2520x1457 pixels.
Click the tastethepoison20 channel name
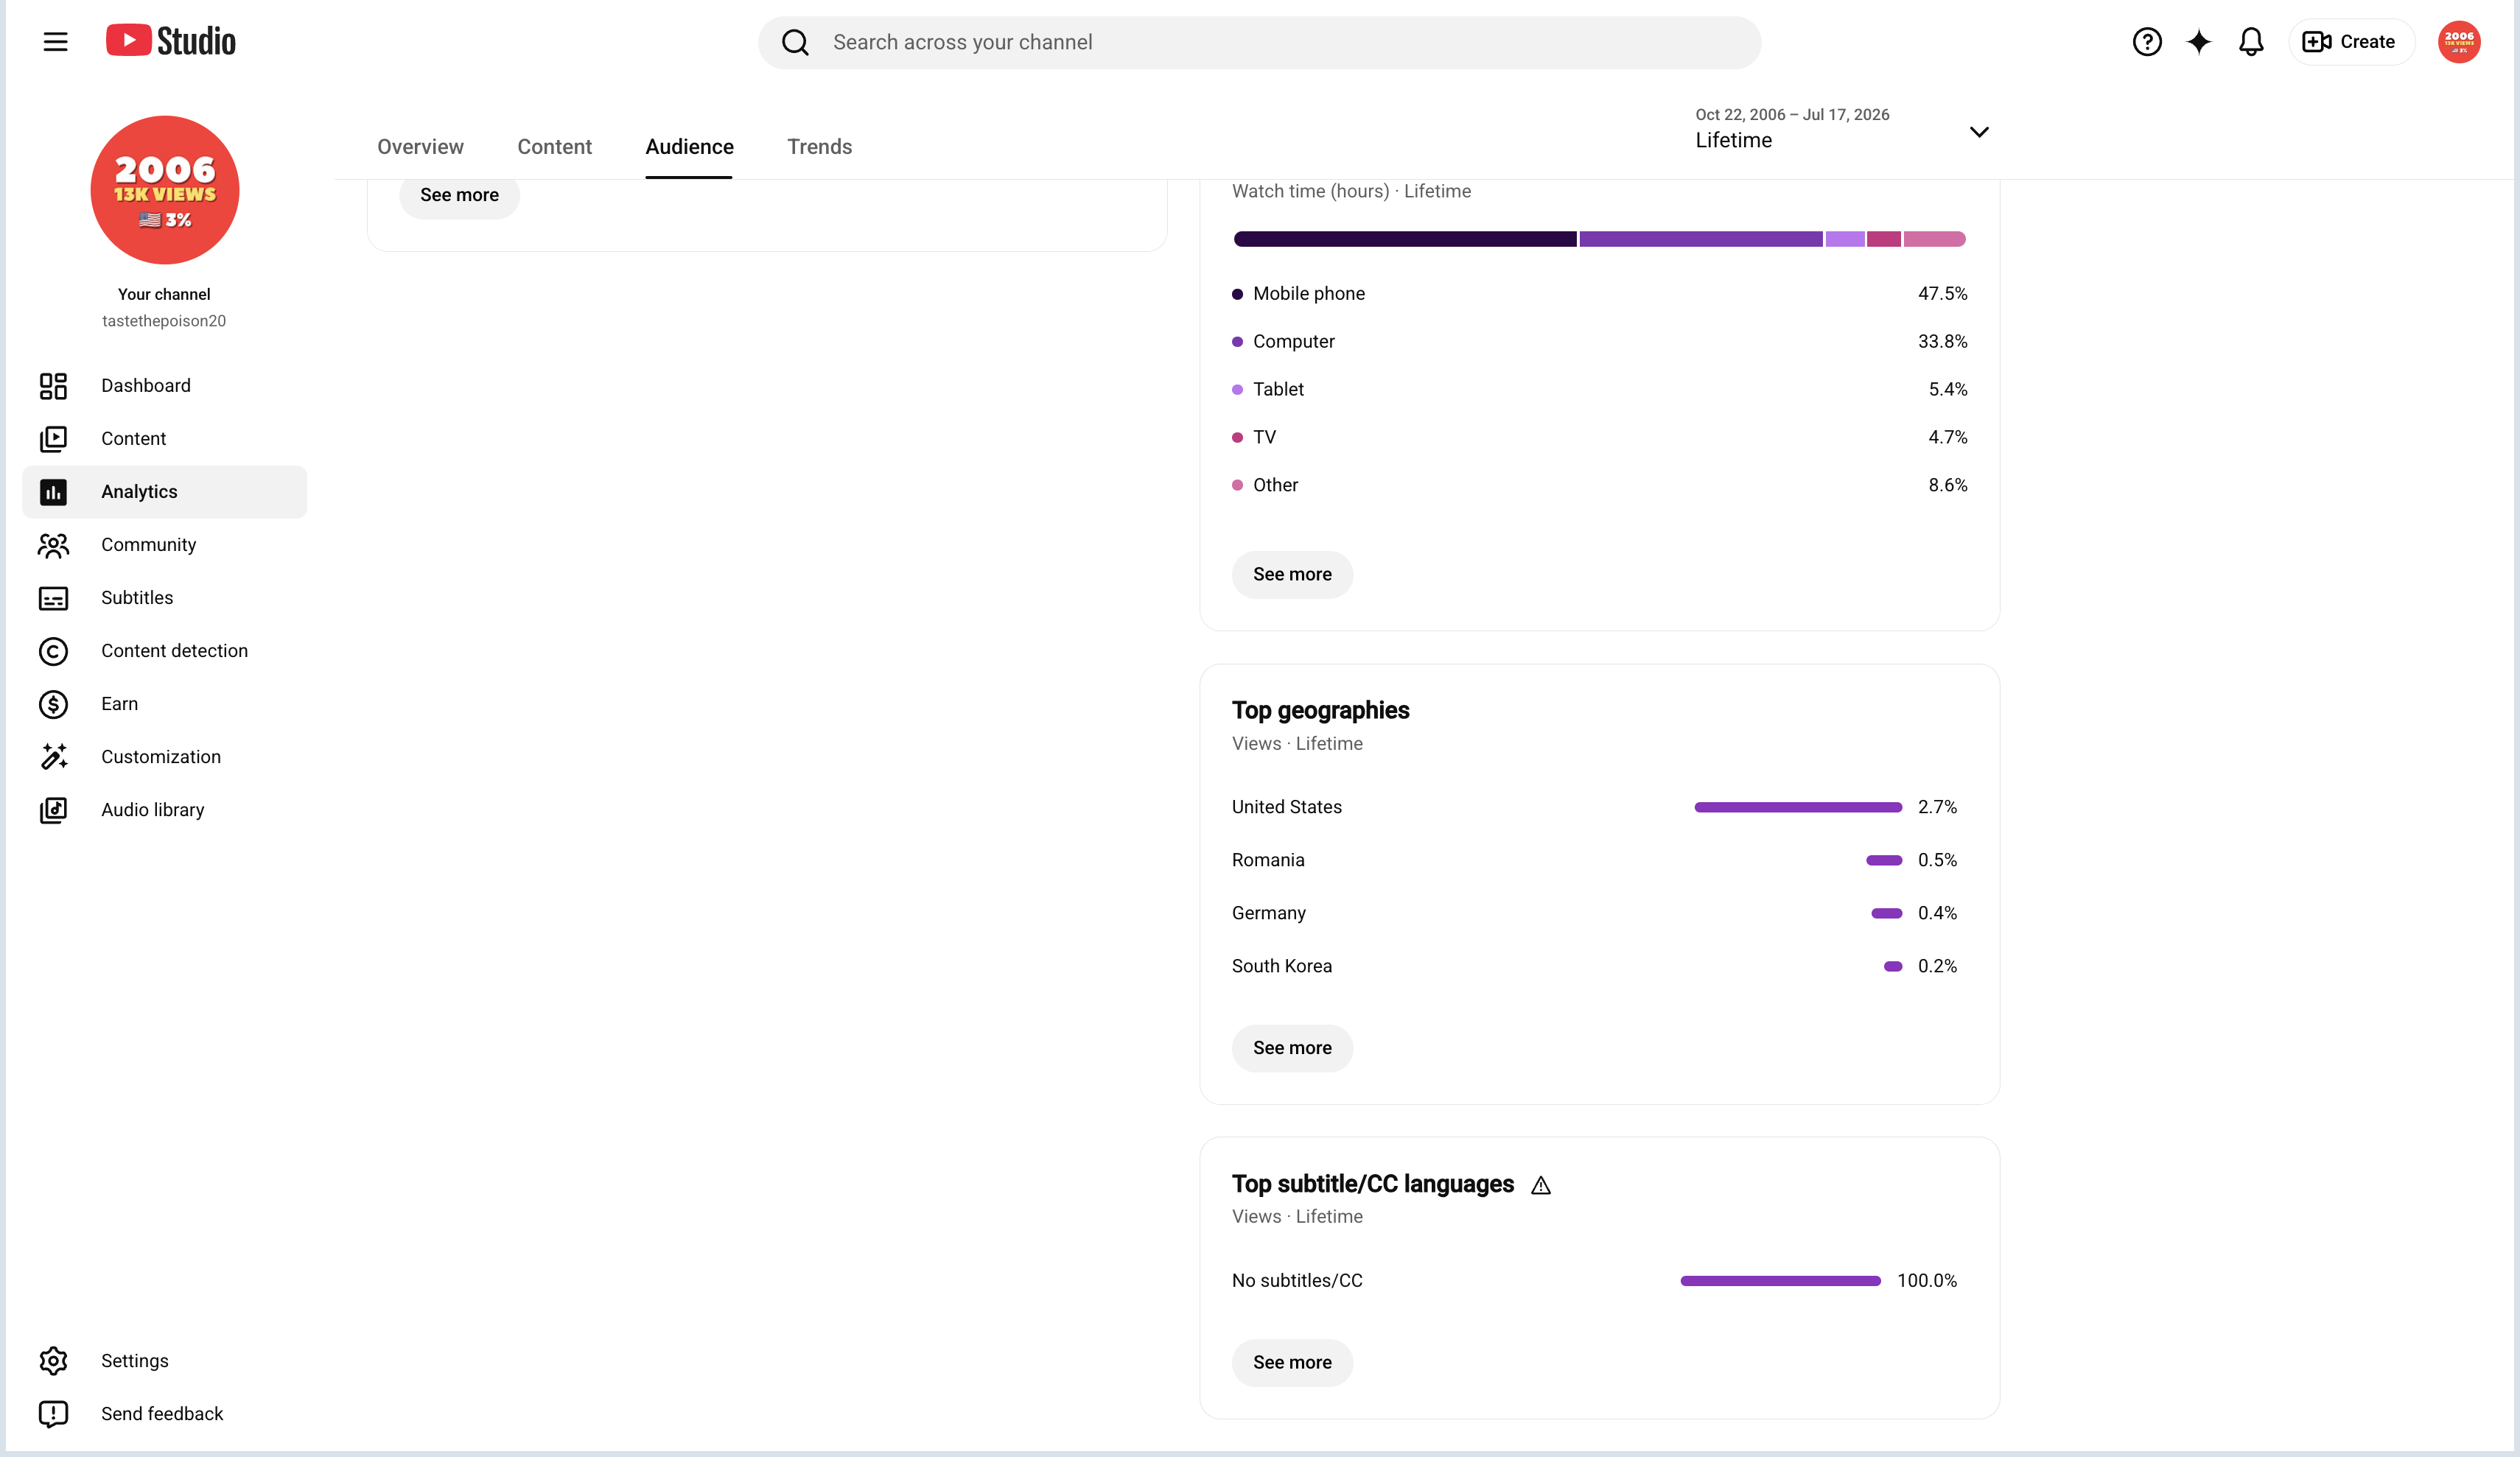point(164,321)
